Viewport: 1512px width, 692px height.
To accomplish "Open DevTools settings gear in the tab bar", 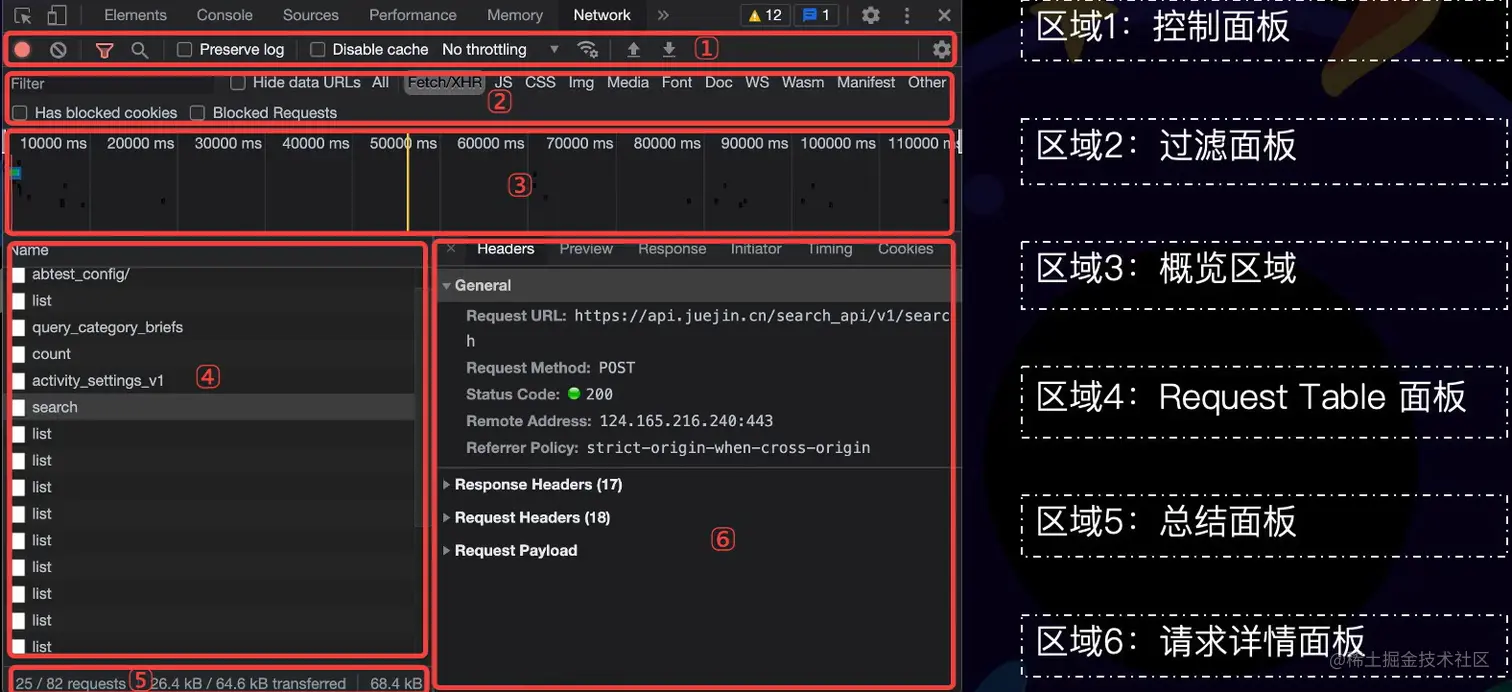I will click(871, 15).
